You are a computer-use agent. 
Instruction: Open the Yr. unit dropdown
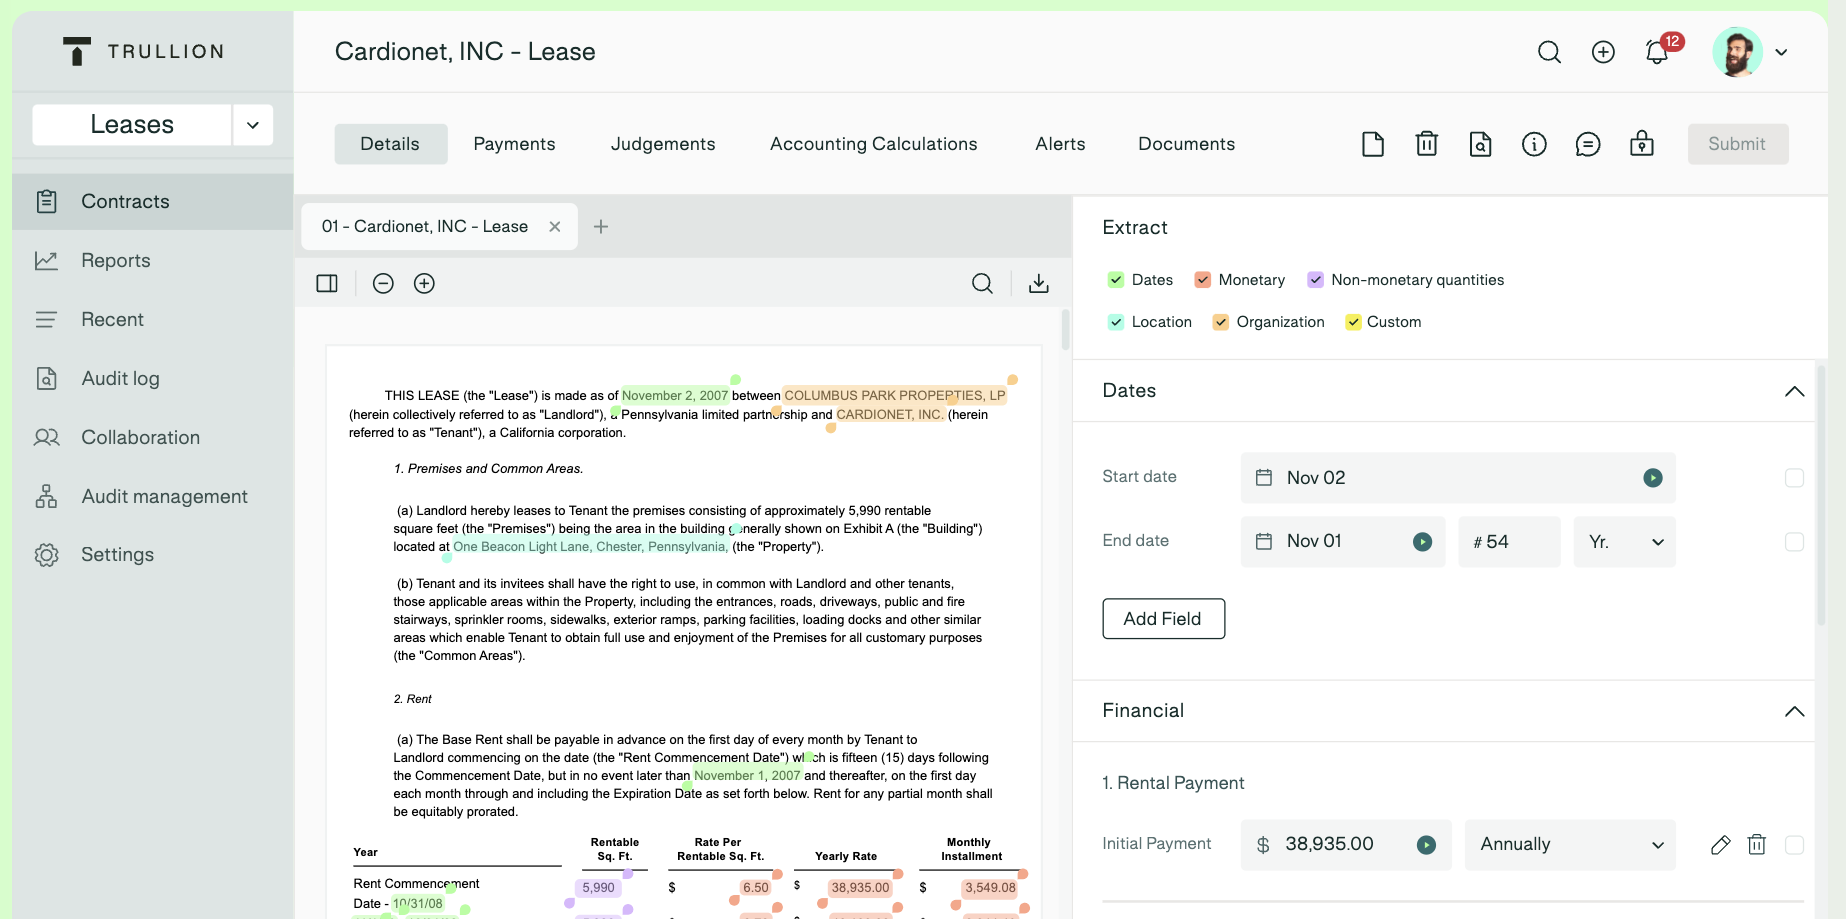click(x=1625, y=542)
